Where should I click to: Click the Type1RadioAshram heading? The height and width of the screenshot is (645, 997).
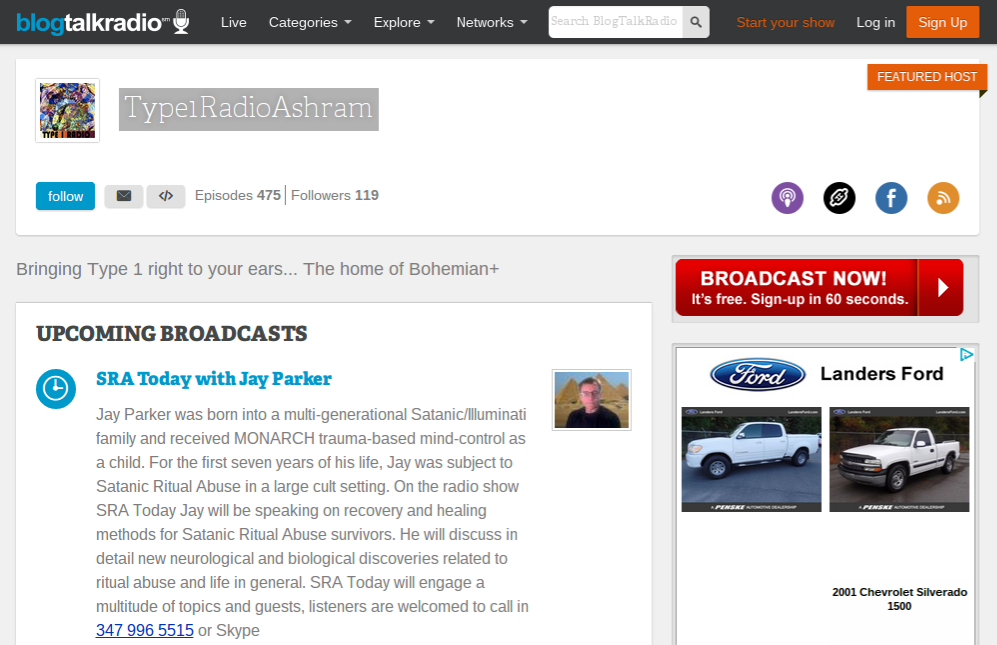(x=249, y=109)
